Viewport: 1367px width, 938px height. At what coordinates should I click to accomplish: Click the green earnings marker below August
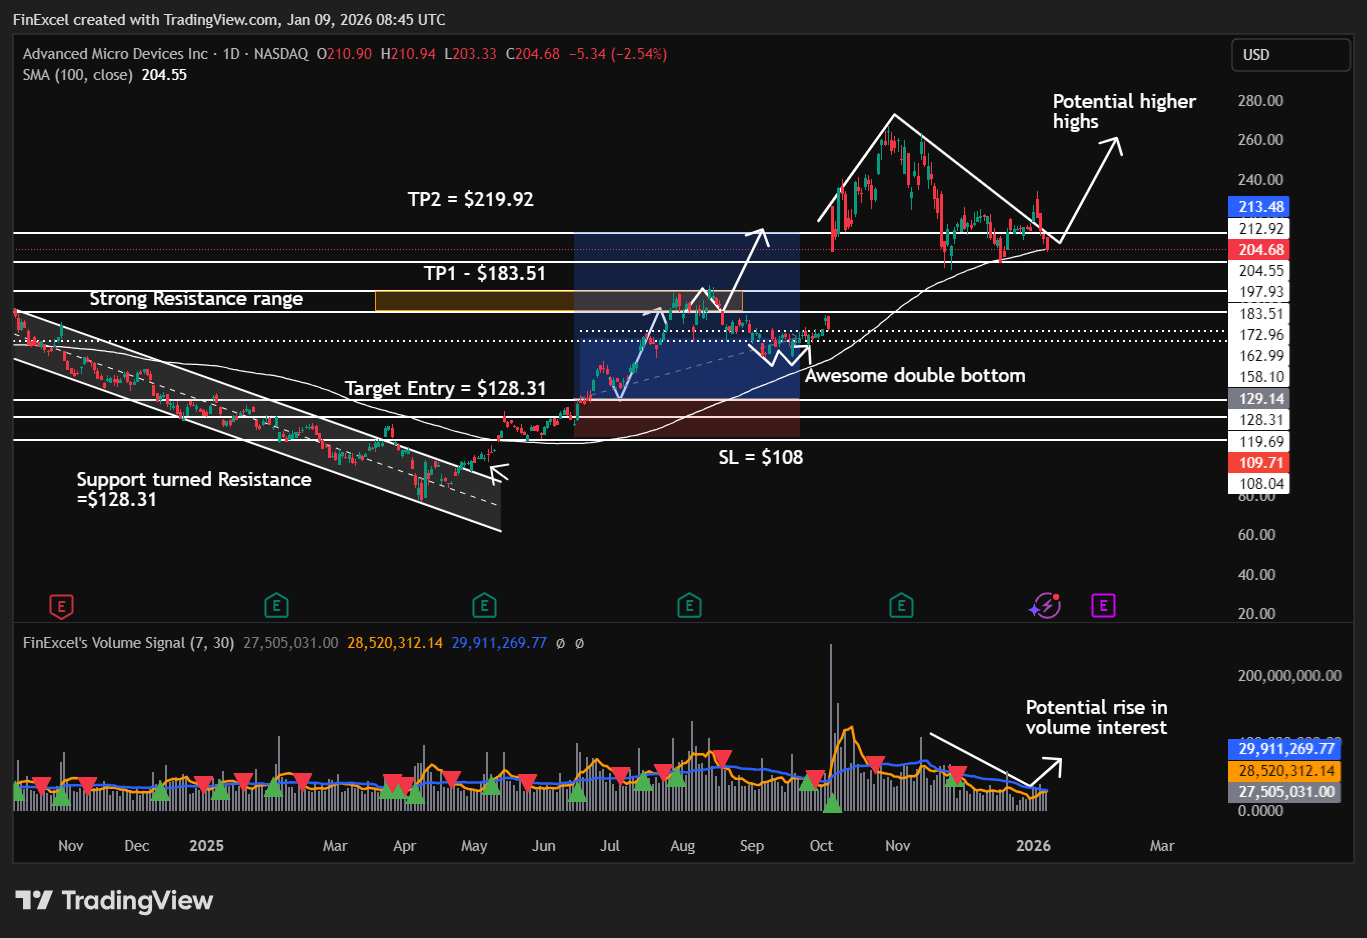pos(688,605)
